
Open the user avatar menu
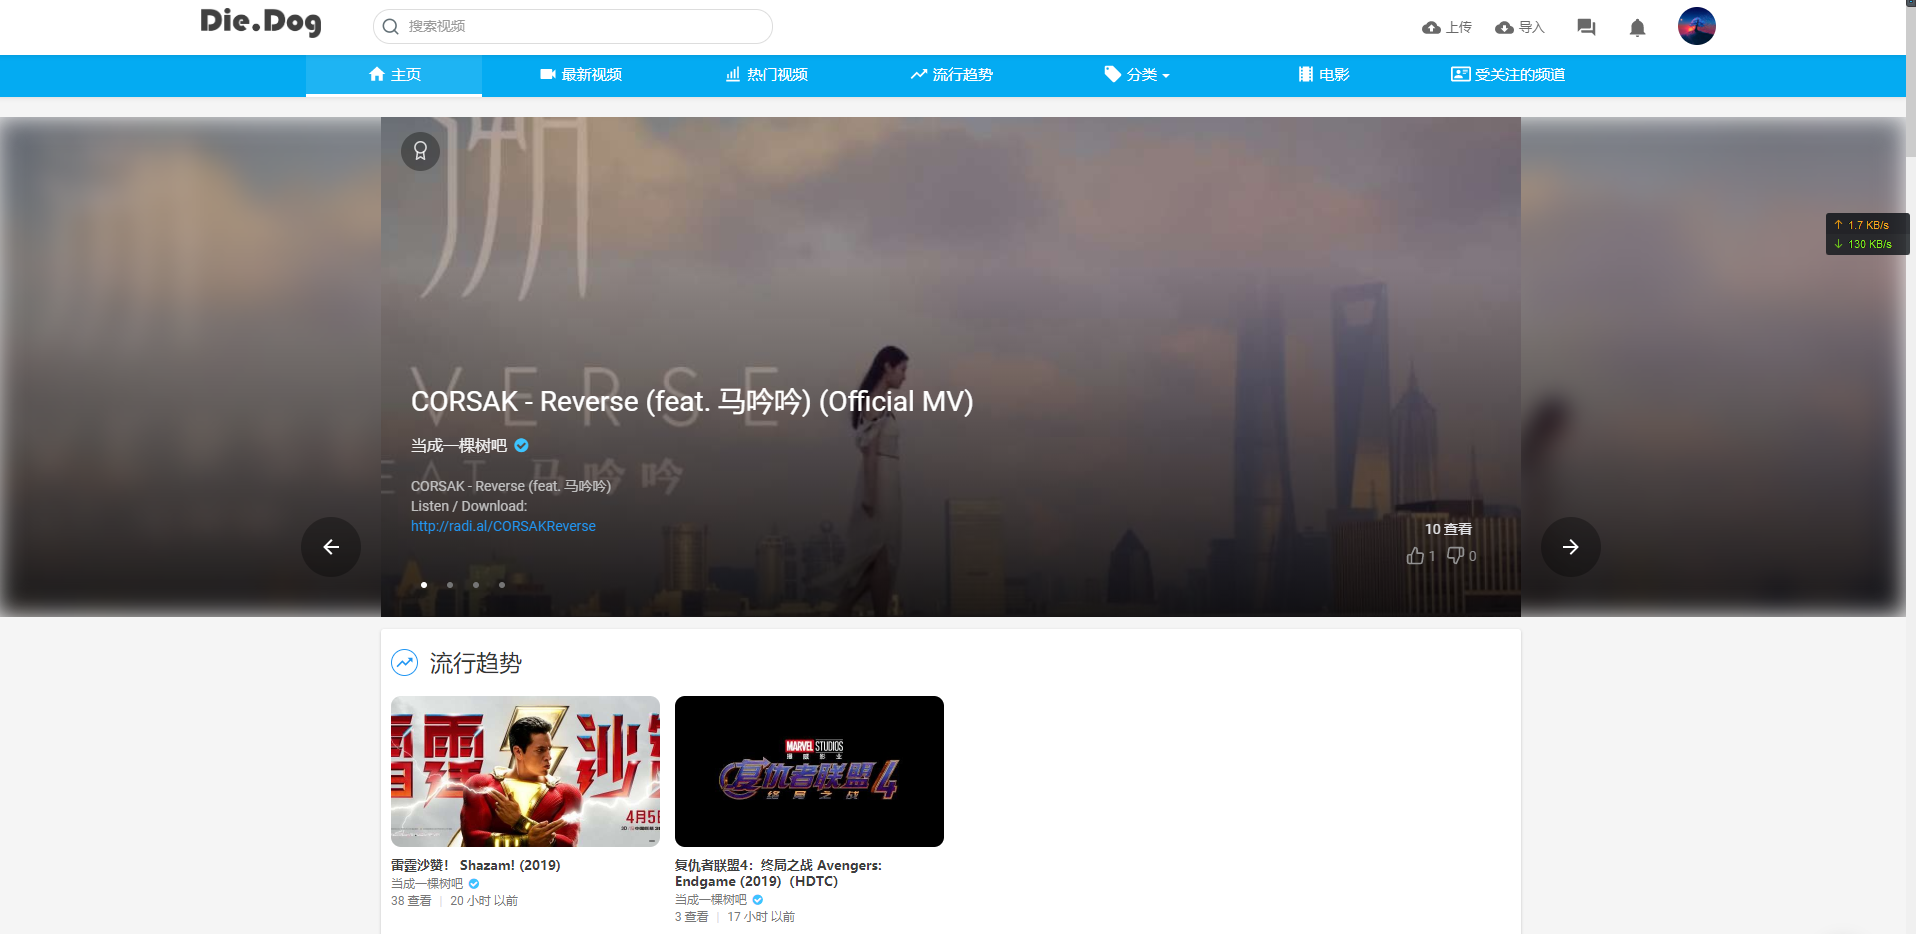[x=1696, y=26]
